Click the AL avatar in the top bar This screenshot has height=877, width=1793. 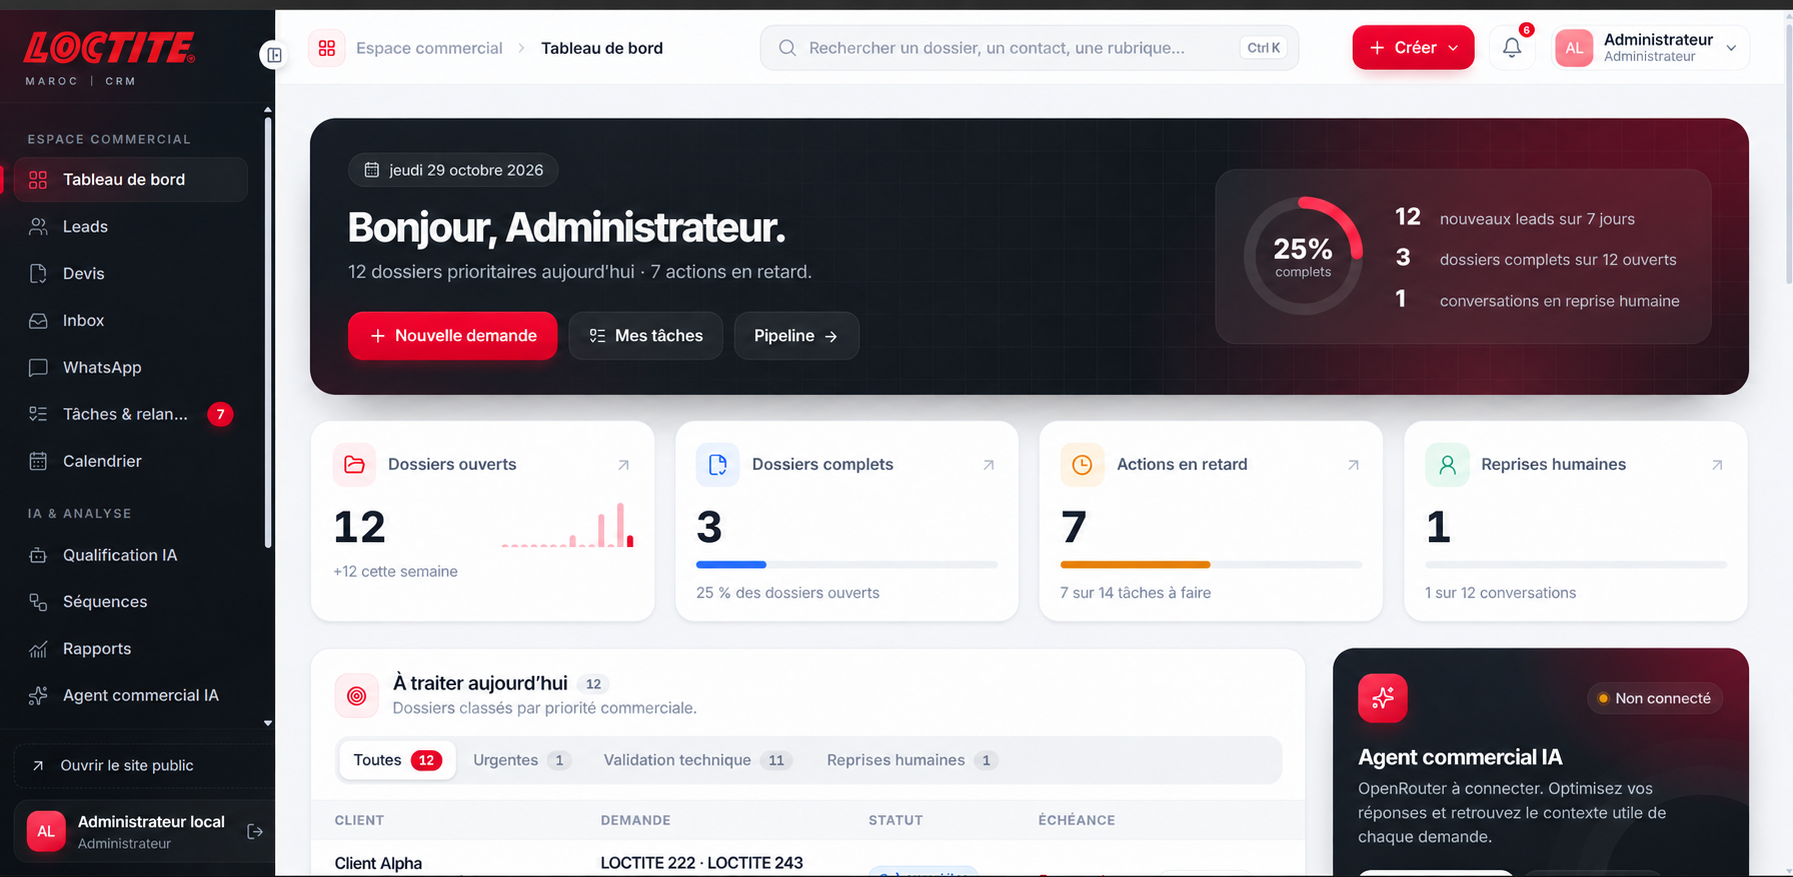pos(1574,48)
